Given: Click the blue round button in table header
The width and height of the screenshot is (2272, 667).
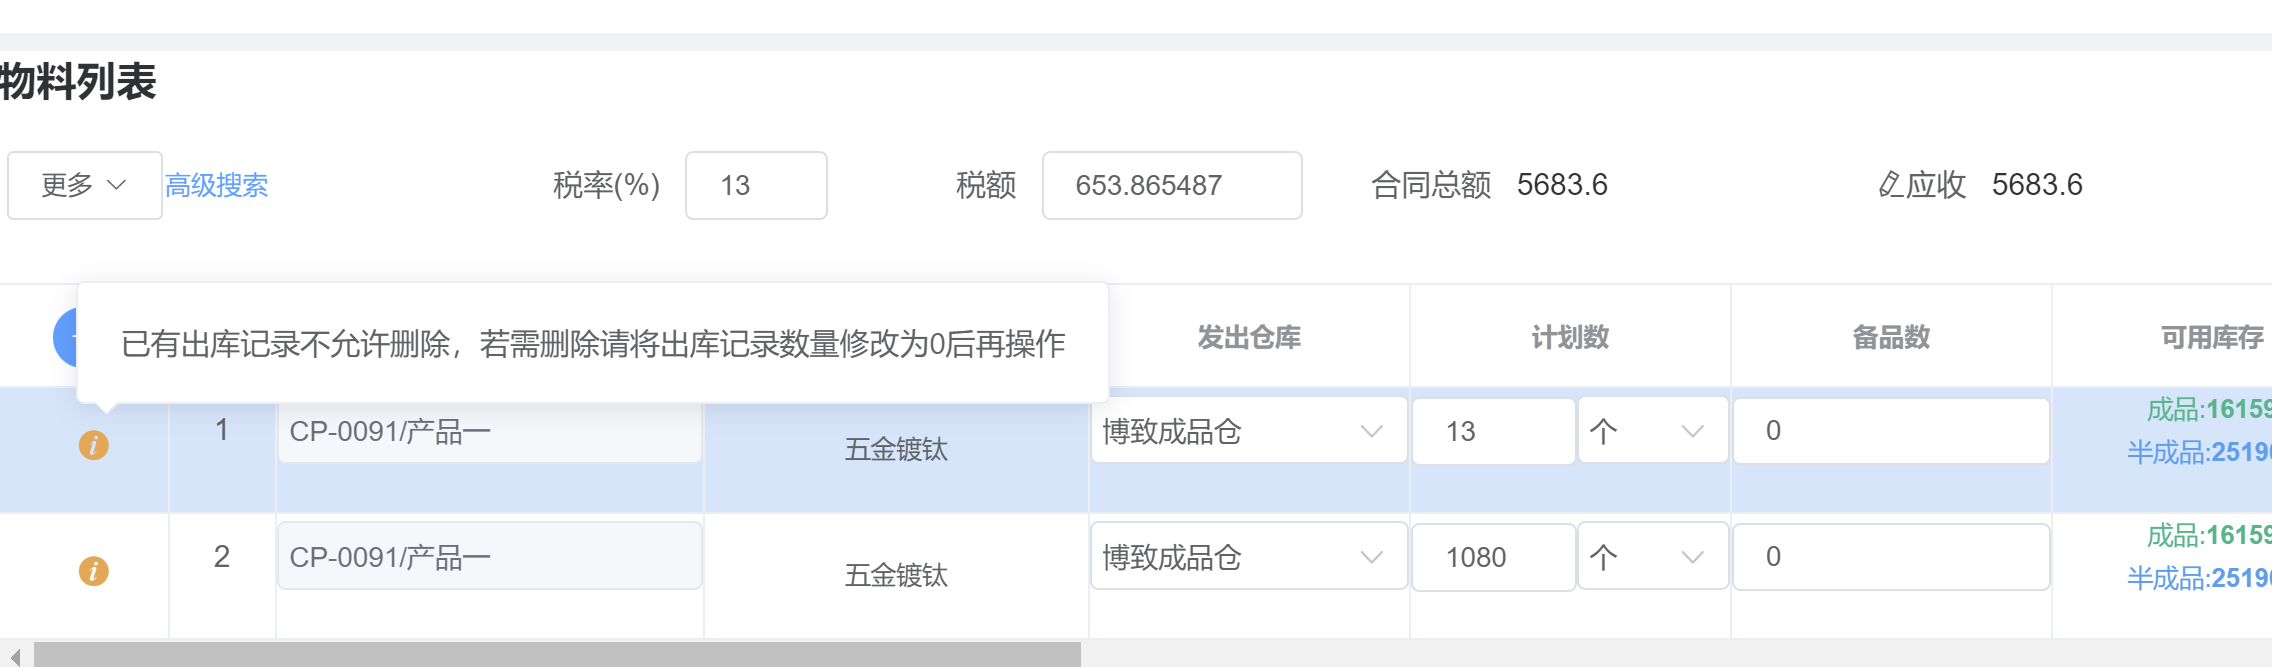Looking at the screenshot, I should [x=65, y=337].
